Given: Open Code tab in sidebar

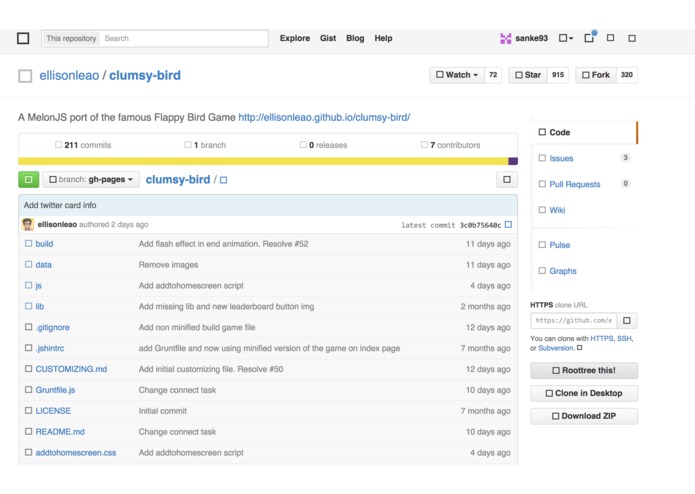Looking at the screenshot, I should pyautogui.click(x=584, y=132).
